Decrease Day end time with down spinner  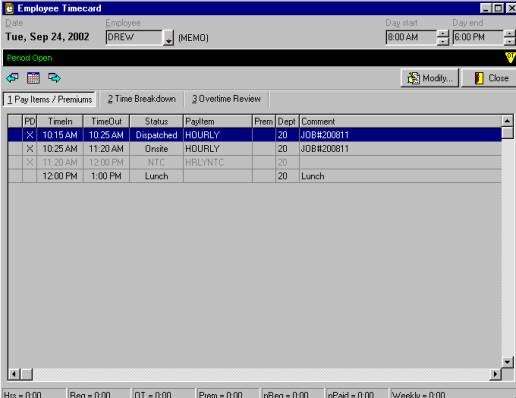[510, 41]
